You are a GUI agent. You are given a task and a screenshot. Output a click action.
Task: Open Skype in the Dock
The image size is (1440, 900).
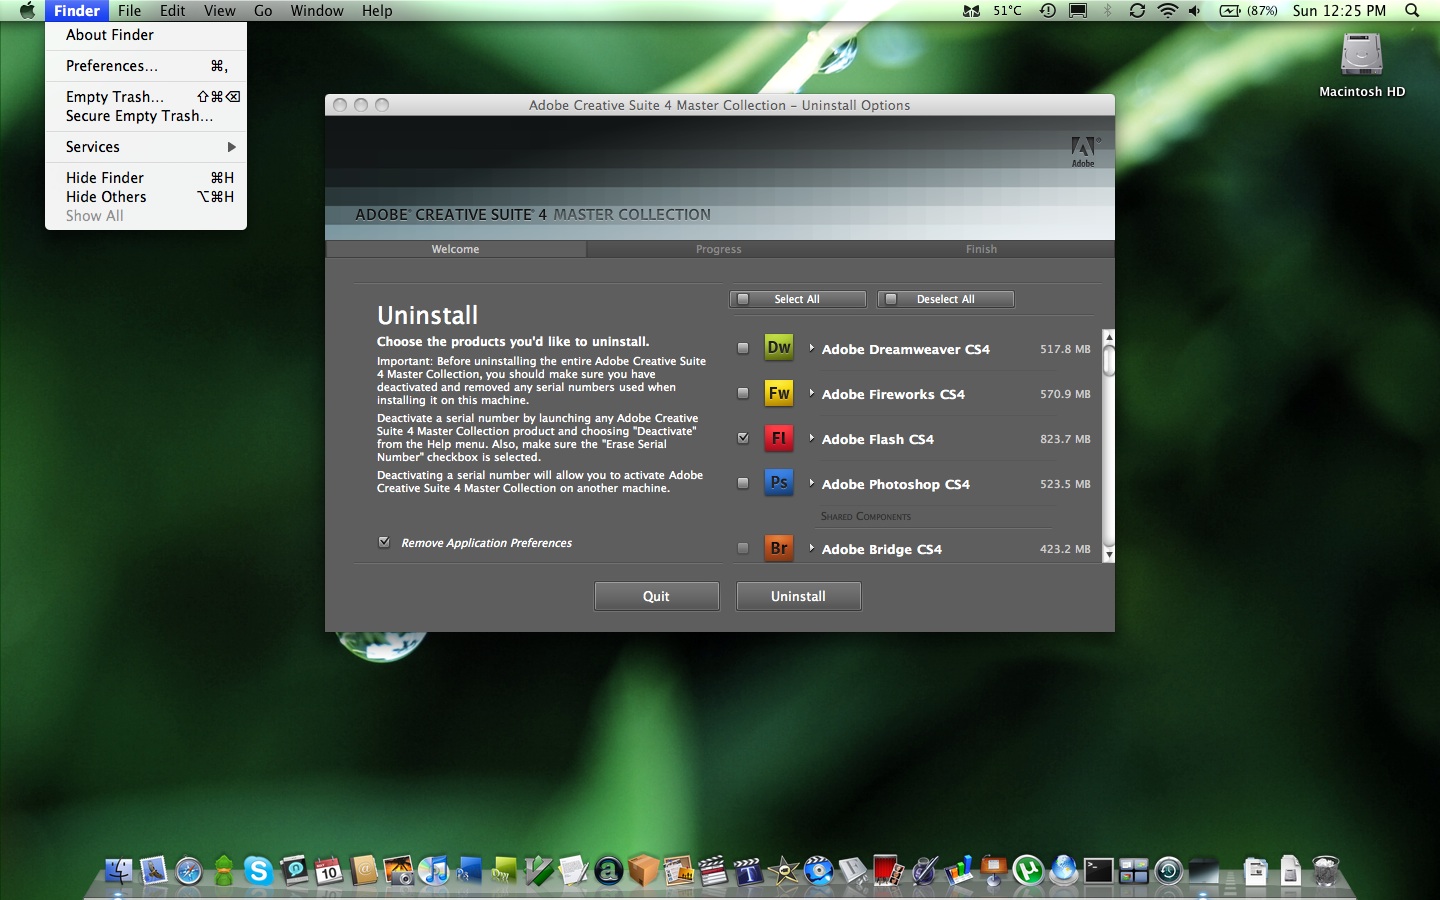(259, 871)
